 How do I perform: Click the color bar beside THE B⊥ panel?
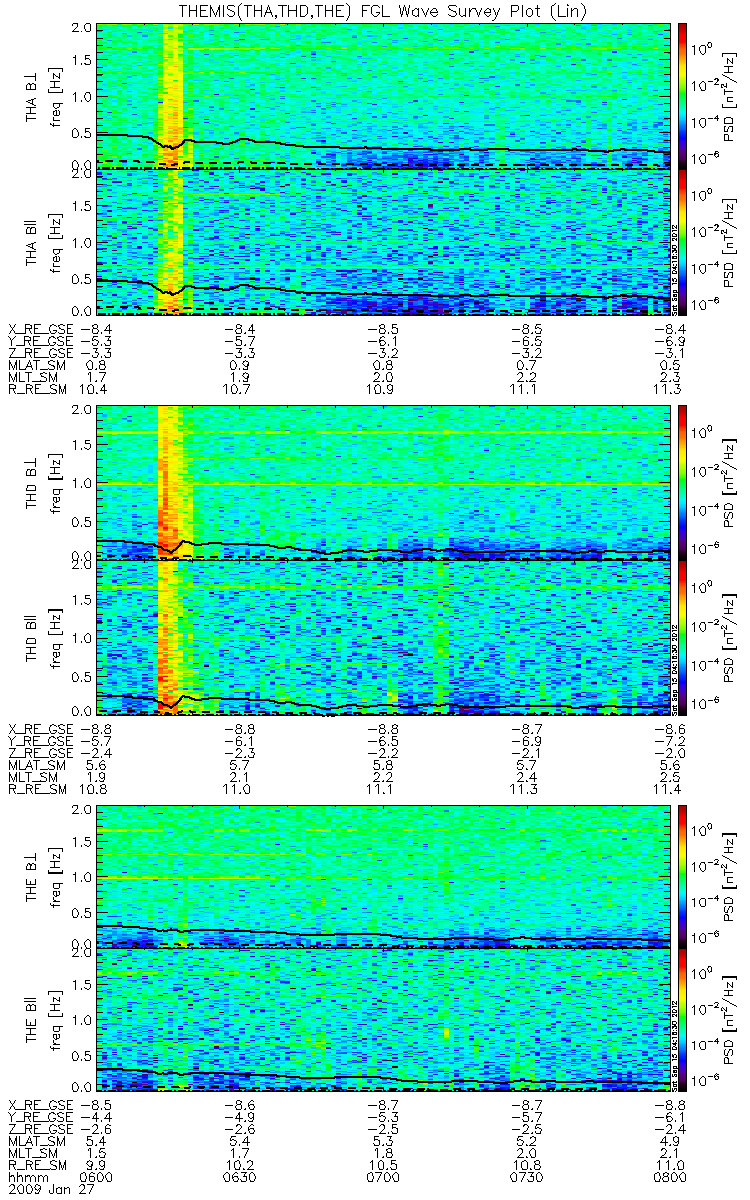tap(683, 876)
